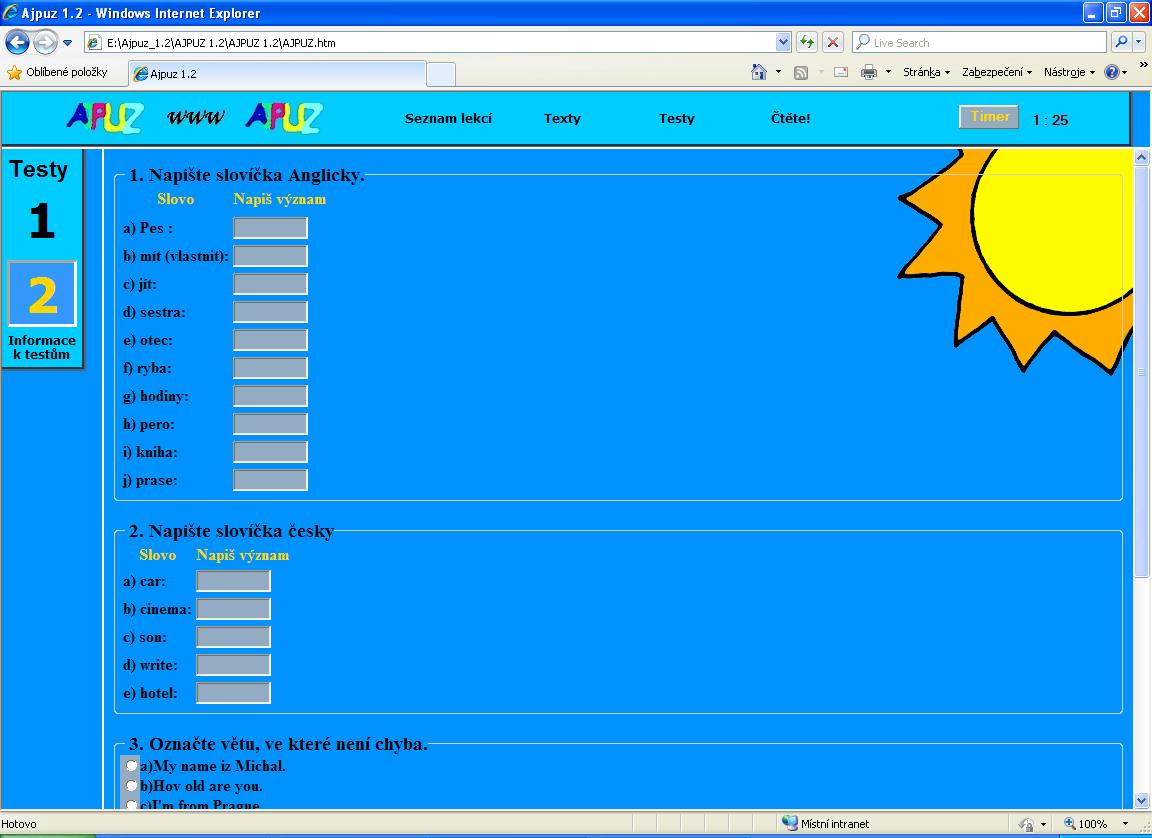Viewport: 1152px width, 838px height.
Task: Click the search magnifier button
Action: pyautogui.click(x=1120, y=43)
